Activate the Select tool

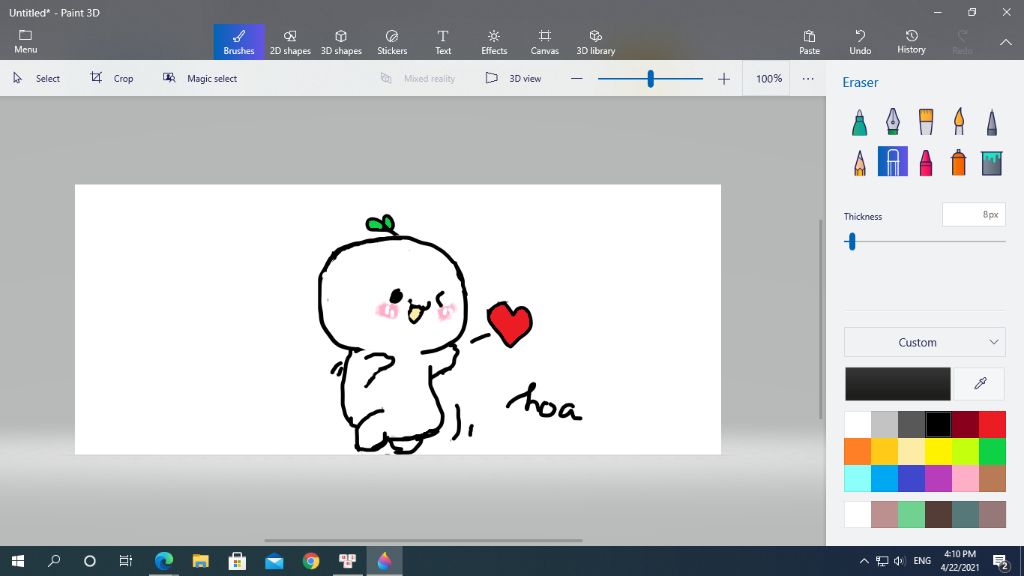click(x=37, y=78)
